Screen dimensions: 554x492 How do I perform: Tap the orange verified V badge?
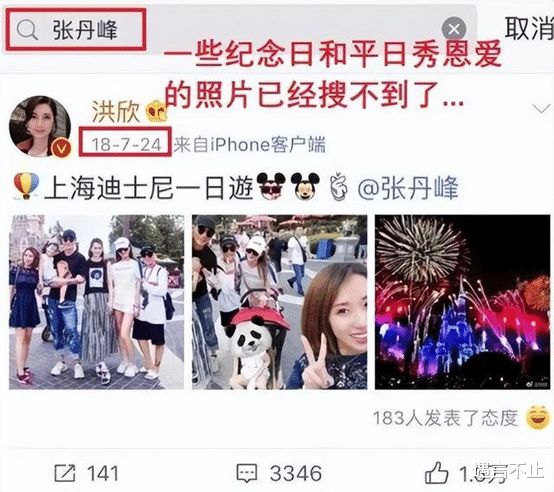pos(61,148)
